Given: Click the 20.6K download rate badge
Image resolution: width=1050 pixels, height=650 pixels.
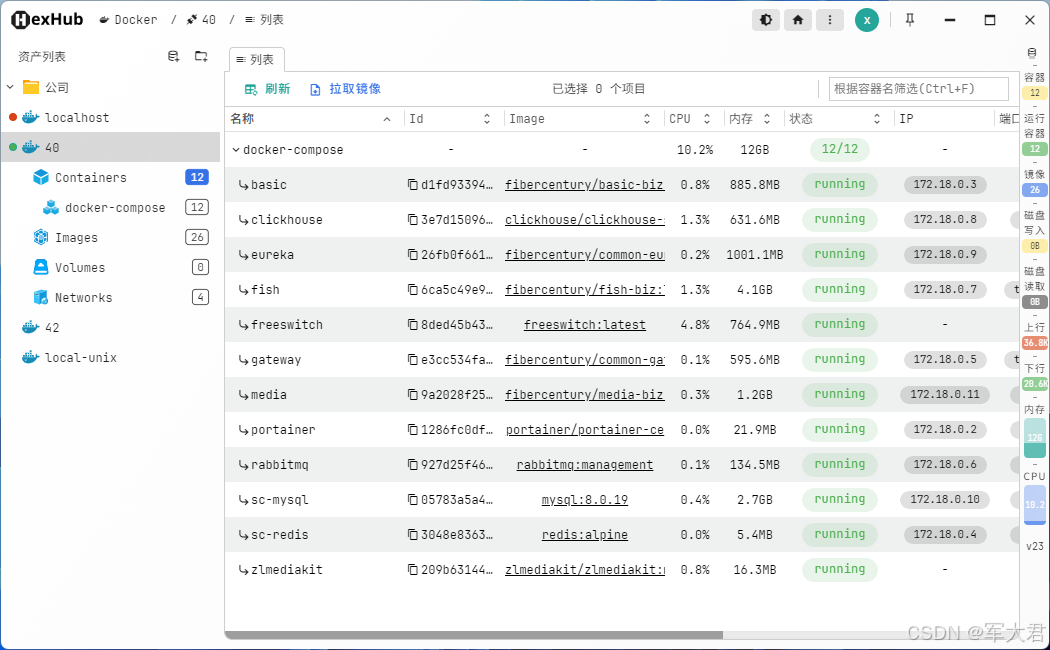Looking at the screenshot, I should [1035, 384].
